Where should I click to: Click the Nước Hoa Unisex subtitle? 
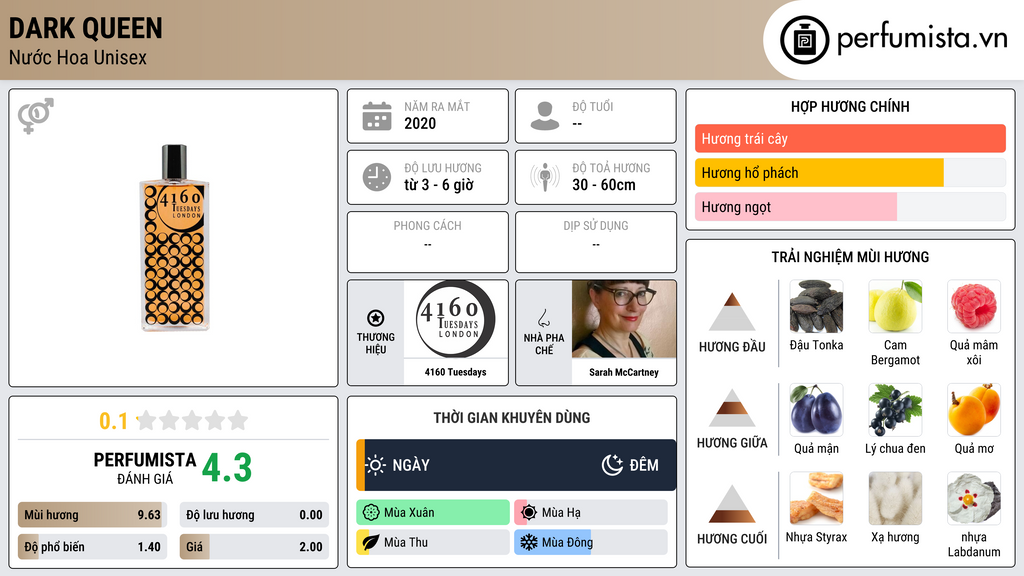tap(78, 58)
